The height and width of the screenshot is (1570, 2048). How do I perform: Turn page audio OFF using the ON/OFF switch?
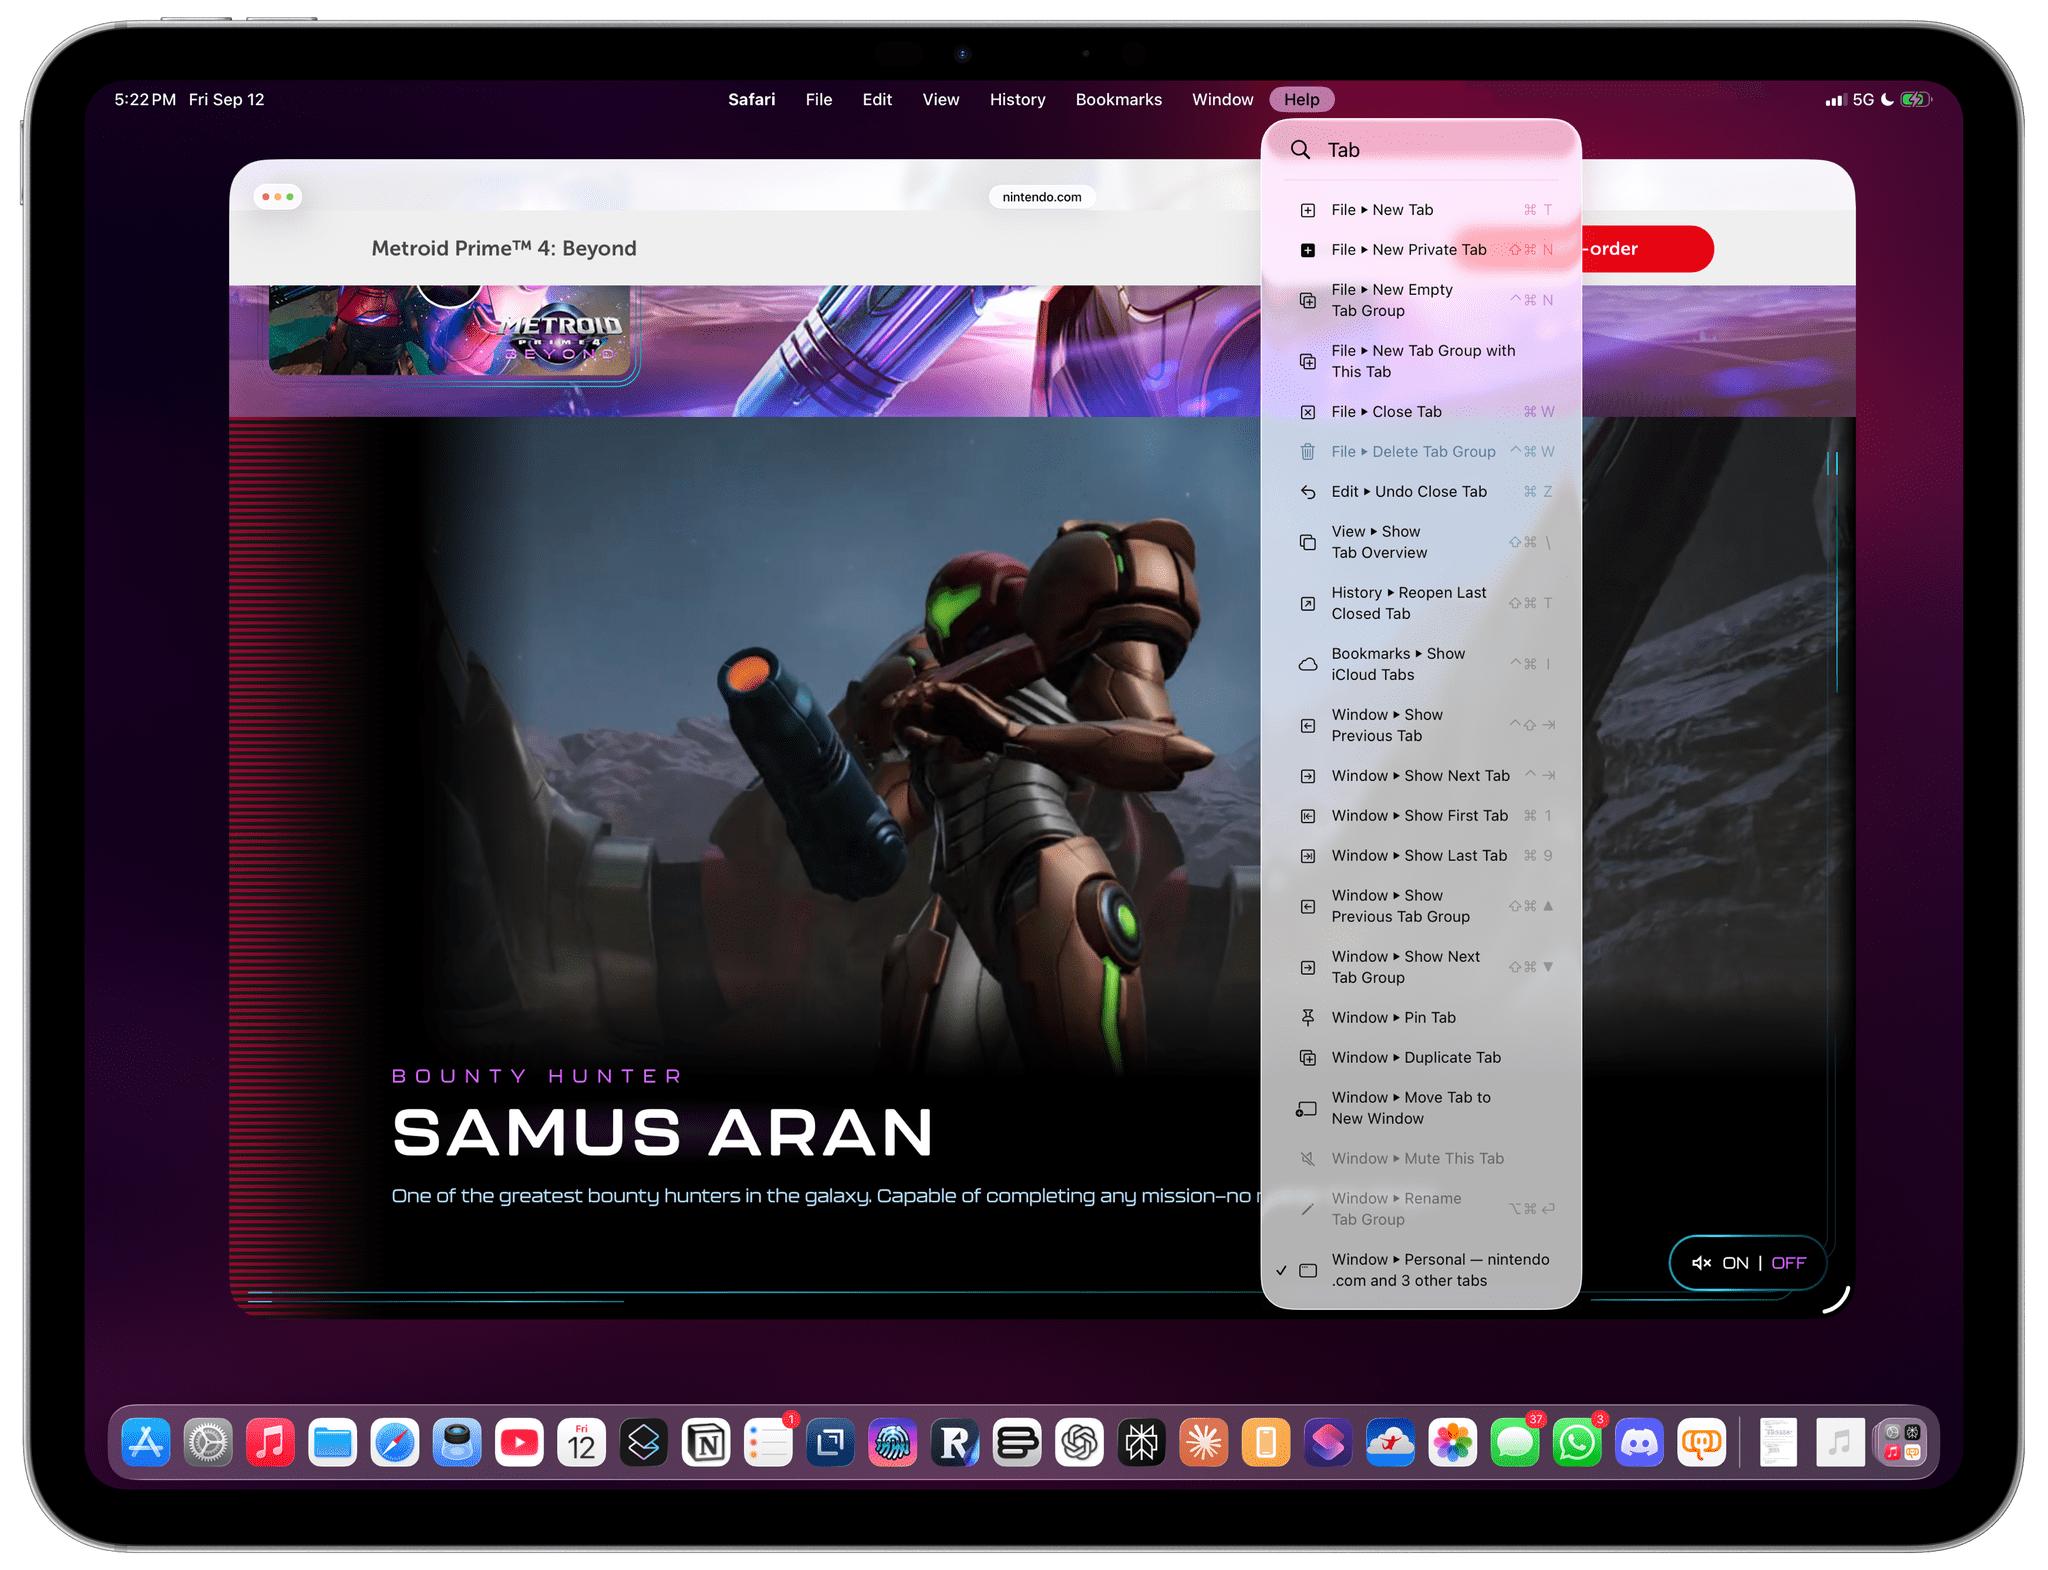coord(1788,1263)
